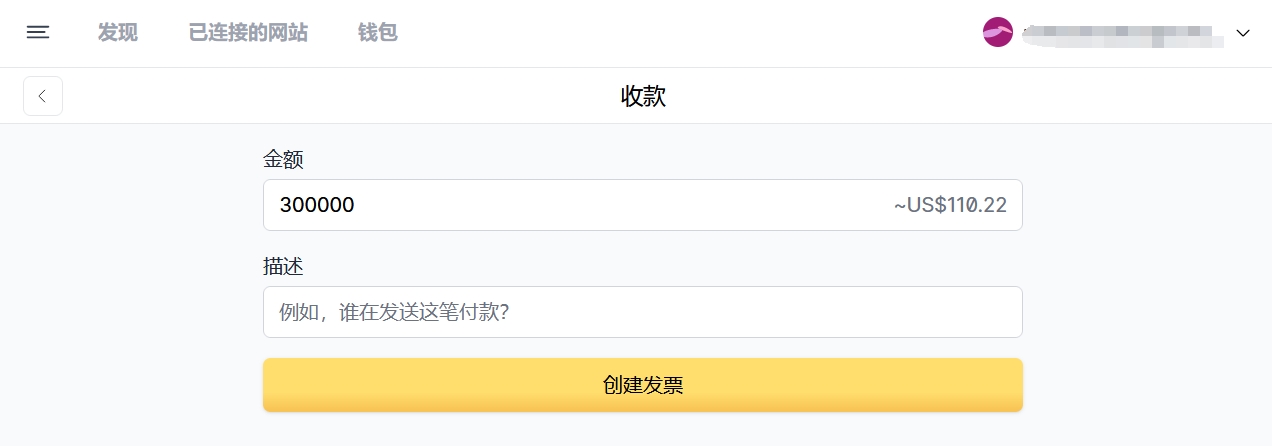Go to the 钱包 tab

pos(378,33)
